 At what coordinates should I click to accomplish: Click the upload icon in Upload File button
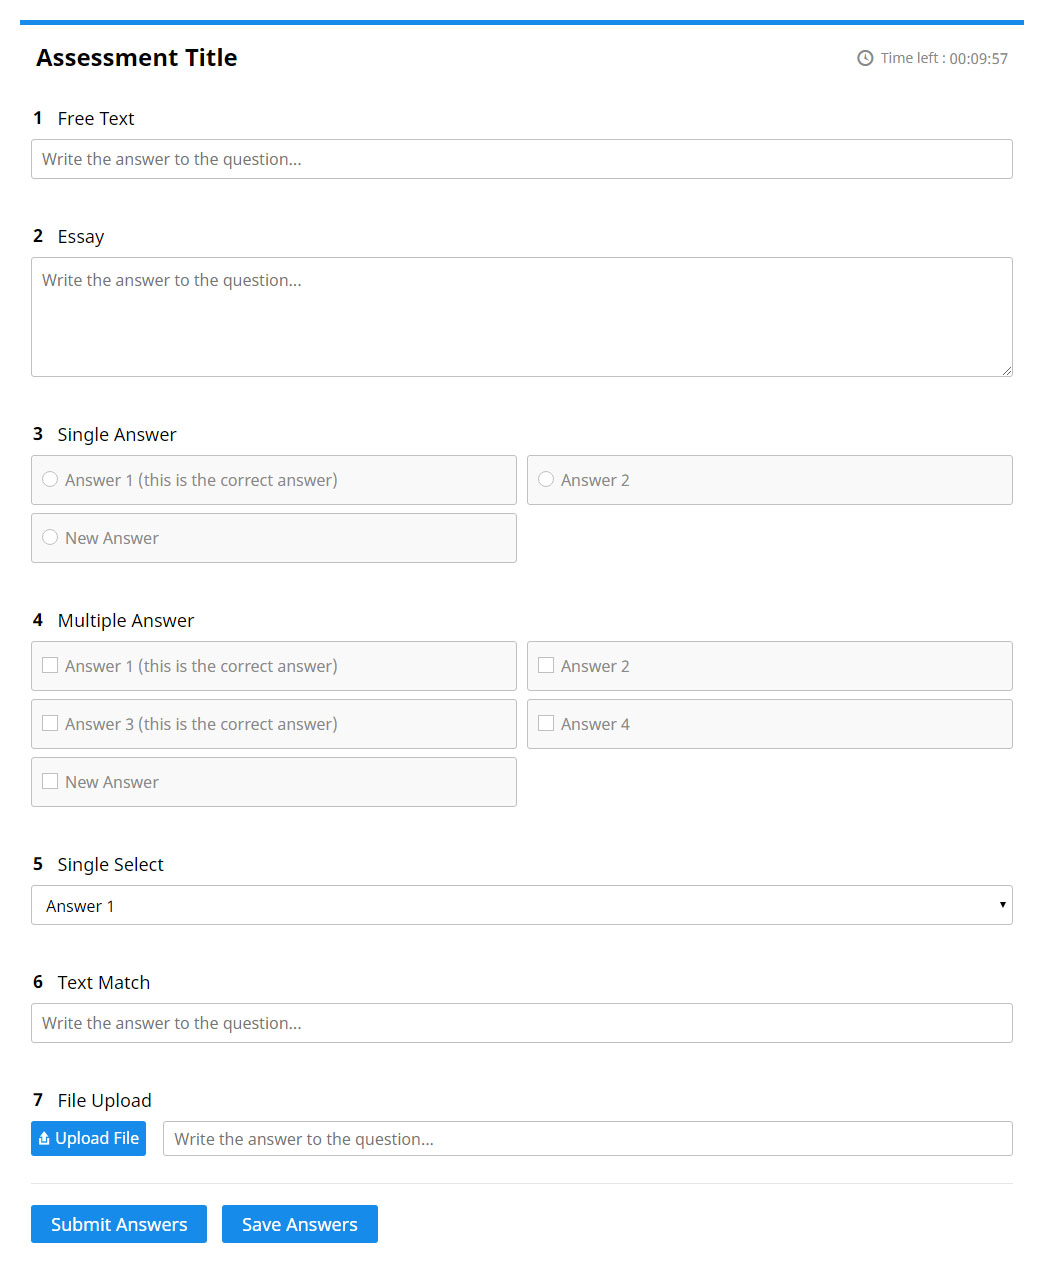(x=44, y=1139)
